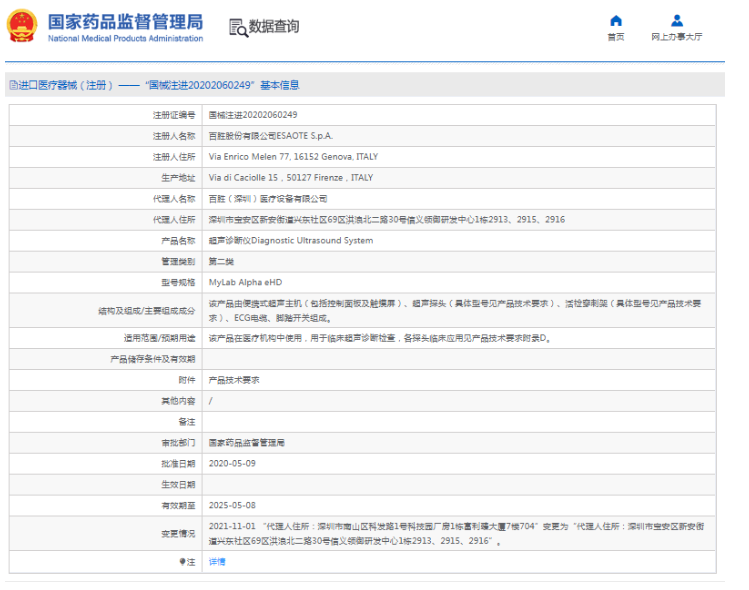Image resolution: width=749 pixels, height=590 pixels.
Task: Click the national emblem logo
Action: (x=22, y=26)
